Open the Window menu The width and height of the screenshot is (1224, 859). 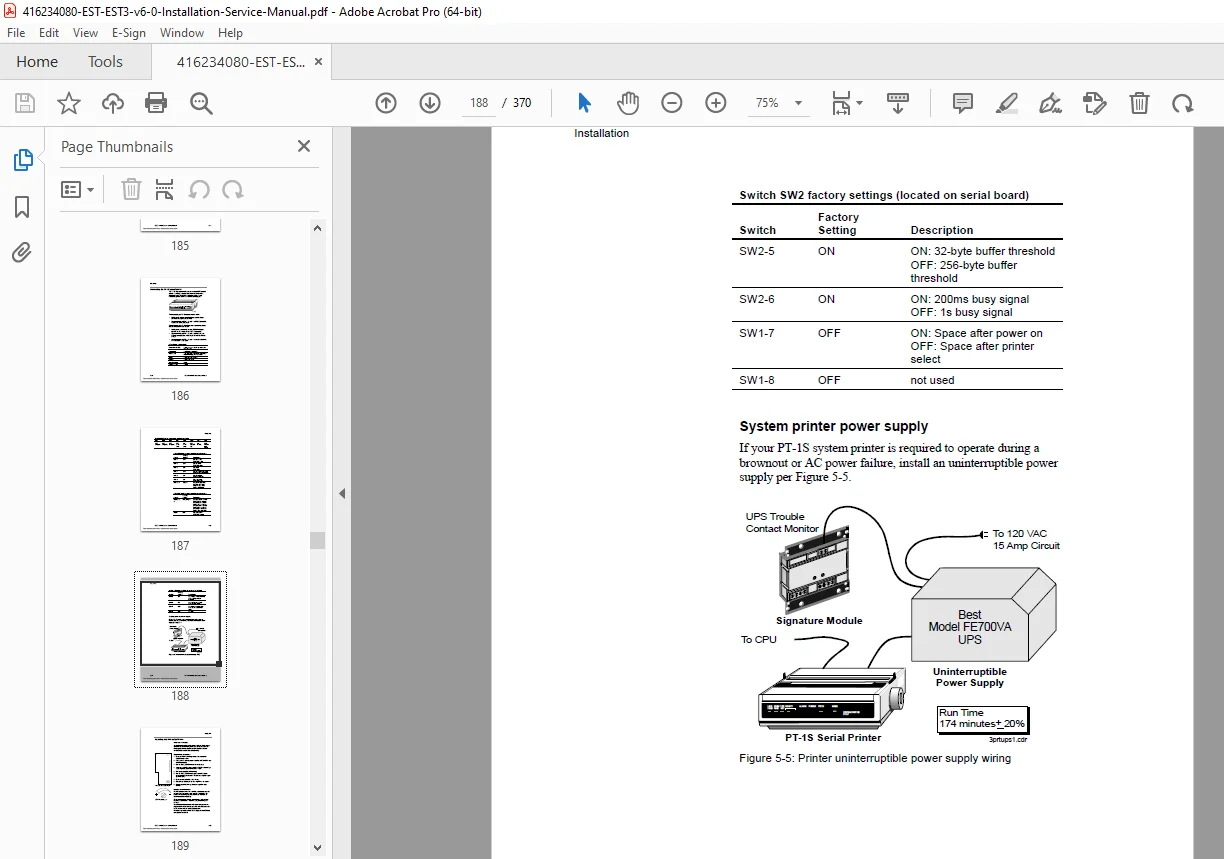click(182, 33)
